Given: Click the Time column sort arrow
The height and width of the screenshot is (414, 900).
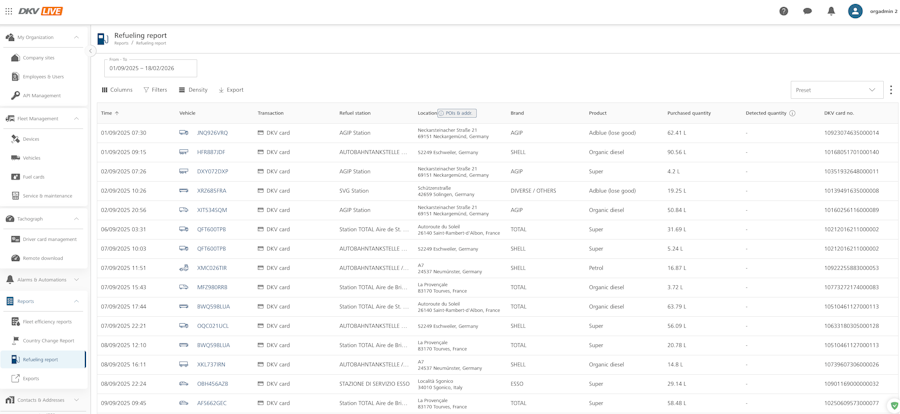Looking at the screenshot, I should click(118, 113).
